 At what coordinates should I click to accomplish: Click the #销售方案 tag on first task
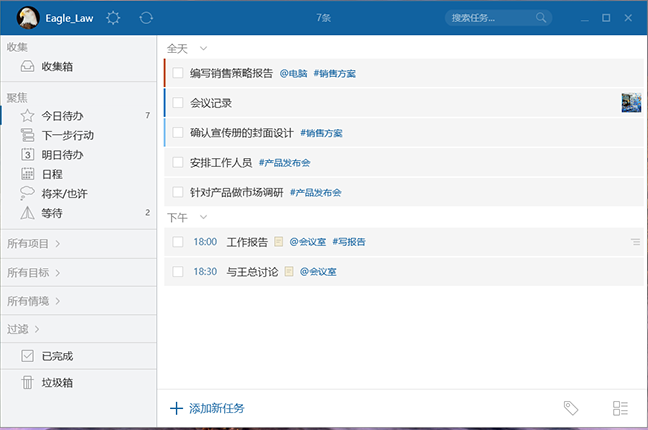pyautogui.click(x=334, y=73)
